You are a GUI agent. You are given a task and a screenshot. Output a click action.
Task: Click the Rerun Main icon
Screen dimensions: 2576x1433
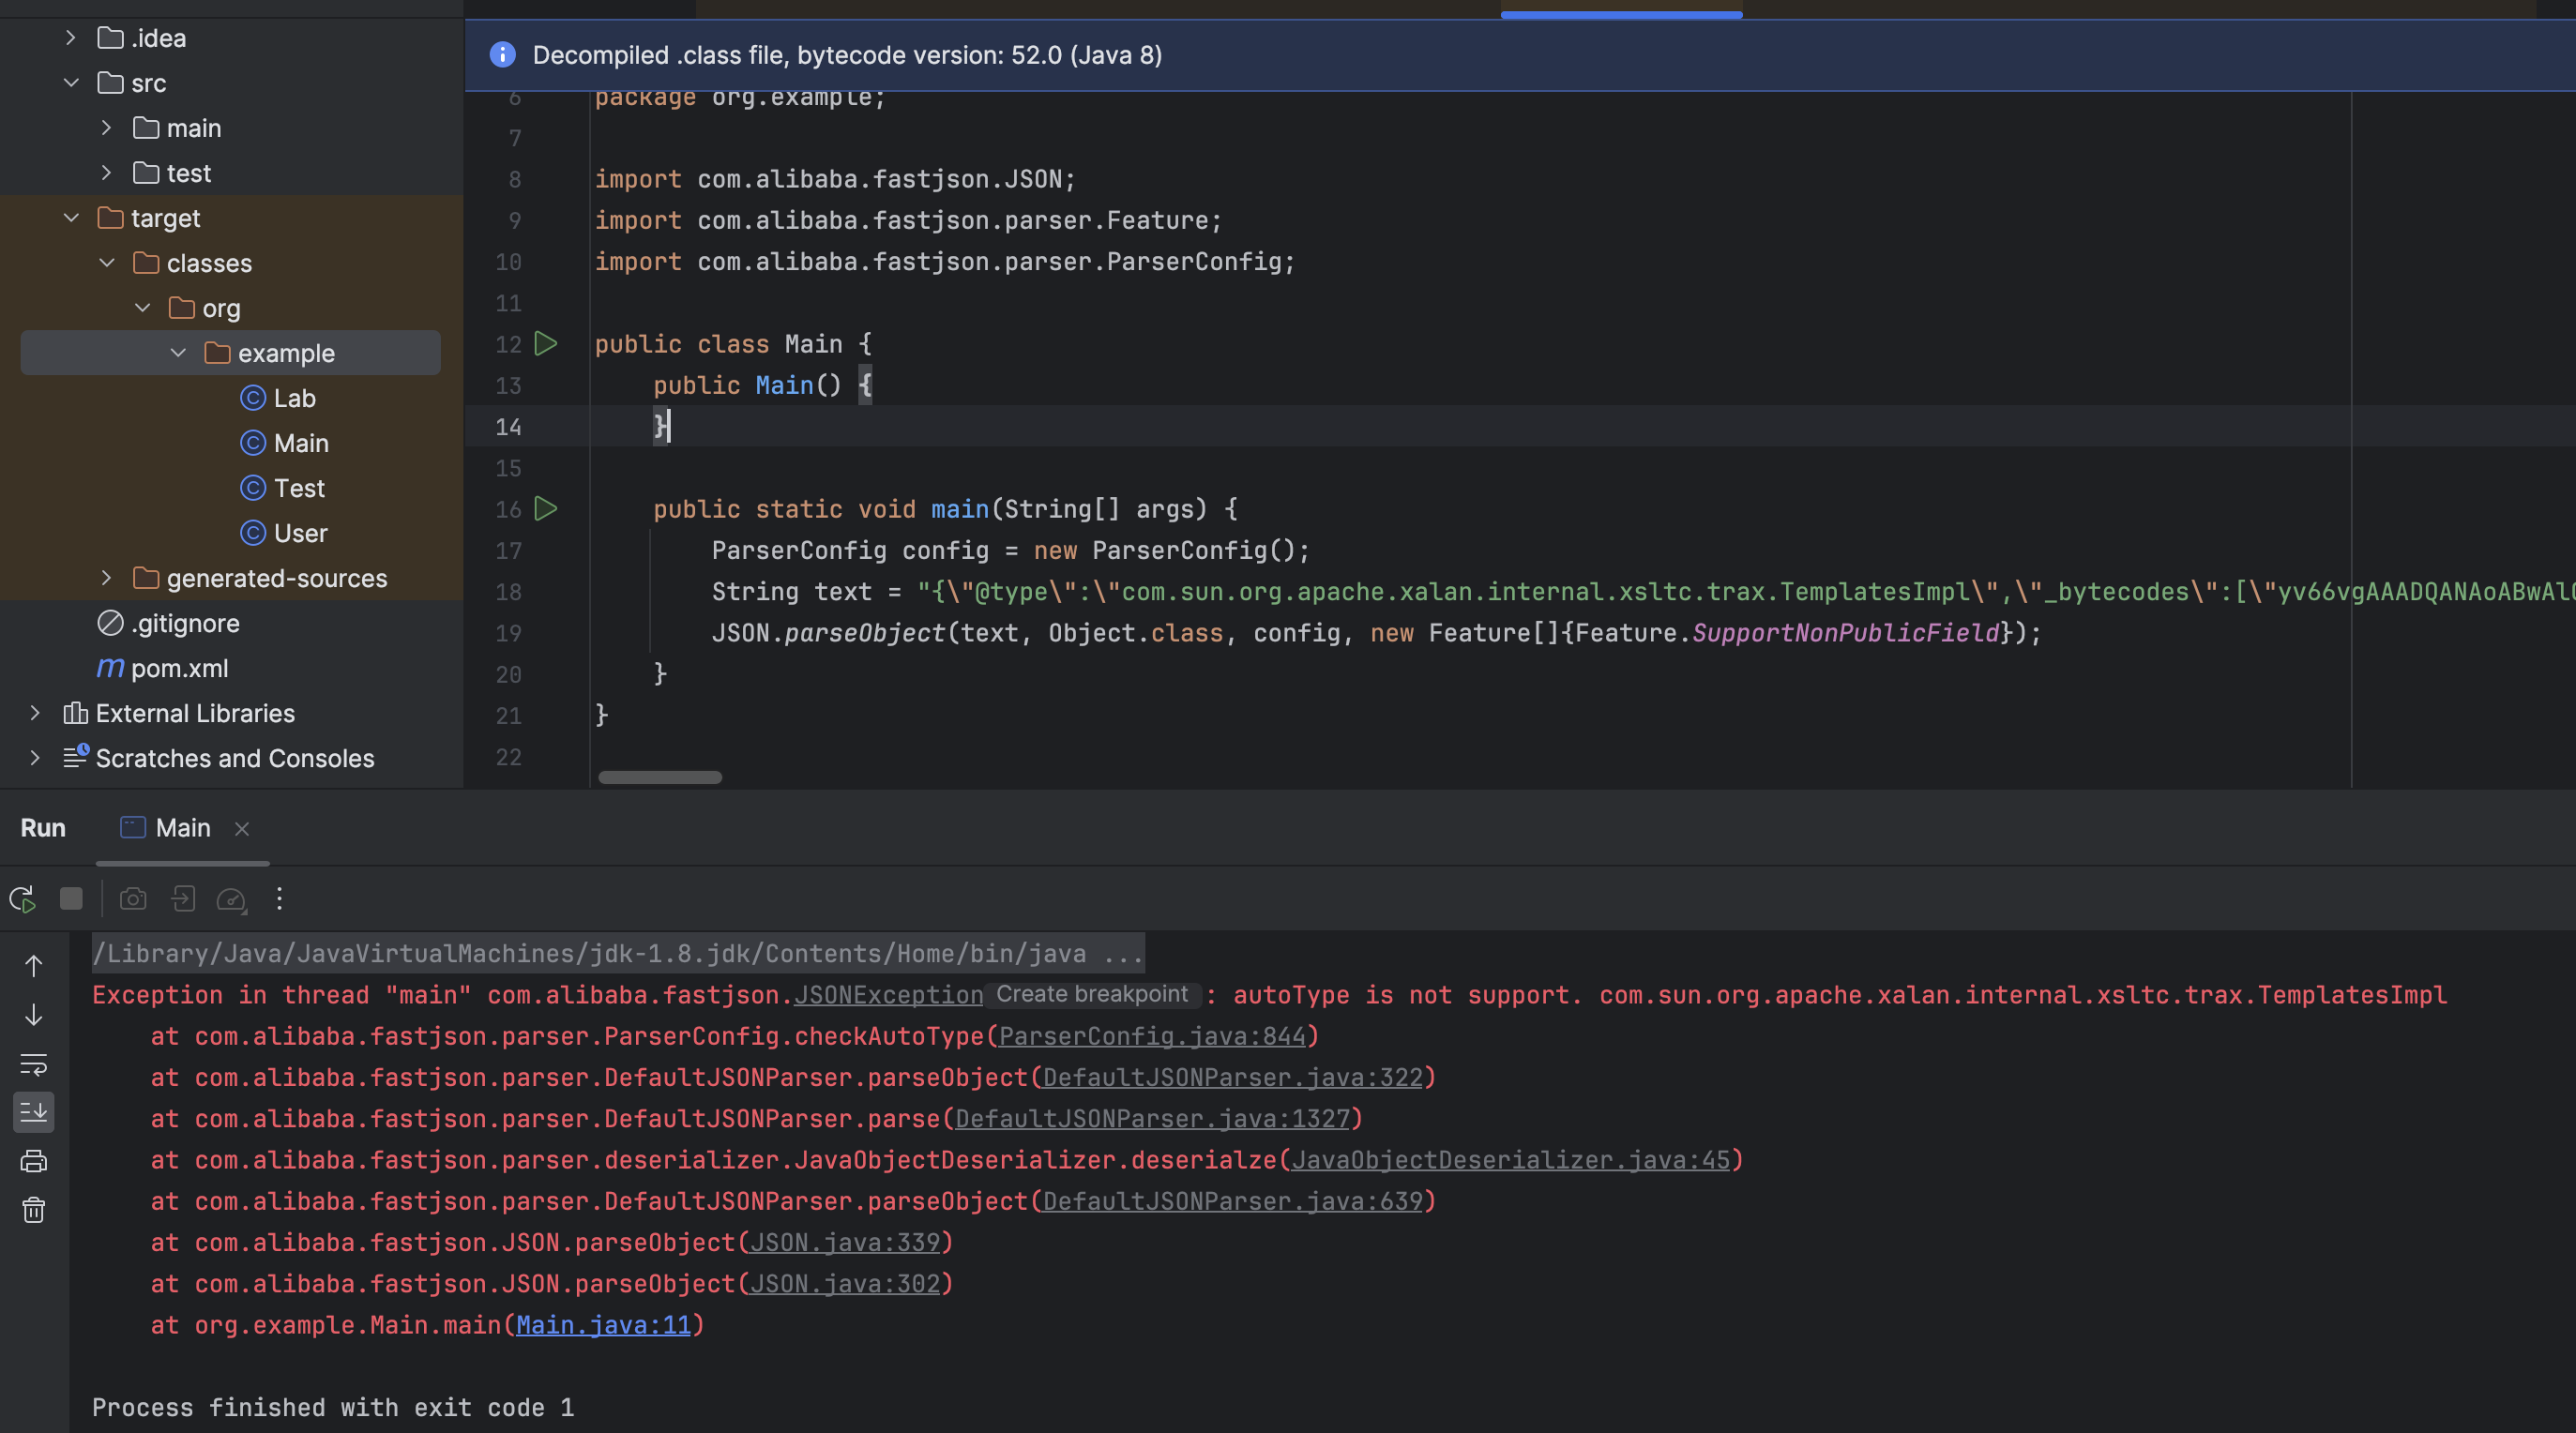[22, 899]
